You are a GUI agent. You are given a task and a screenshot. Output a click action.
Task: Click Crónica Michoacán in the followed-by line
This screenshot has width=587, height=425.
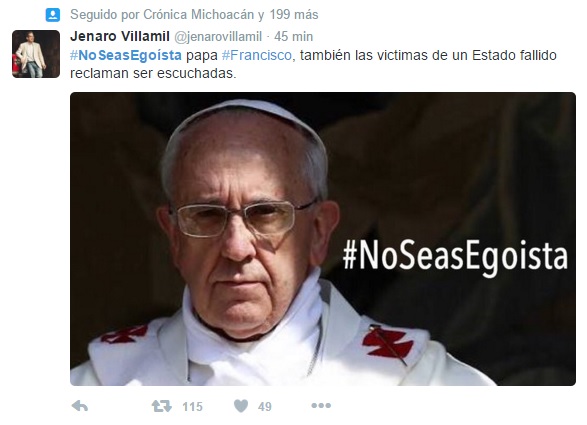coord(198,15)
